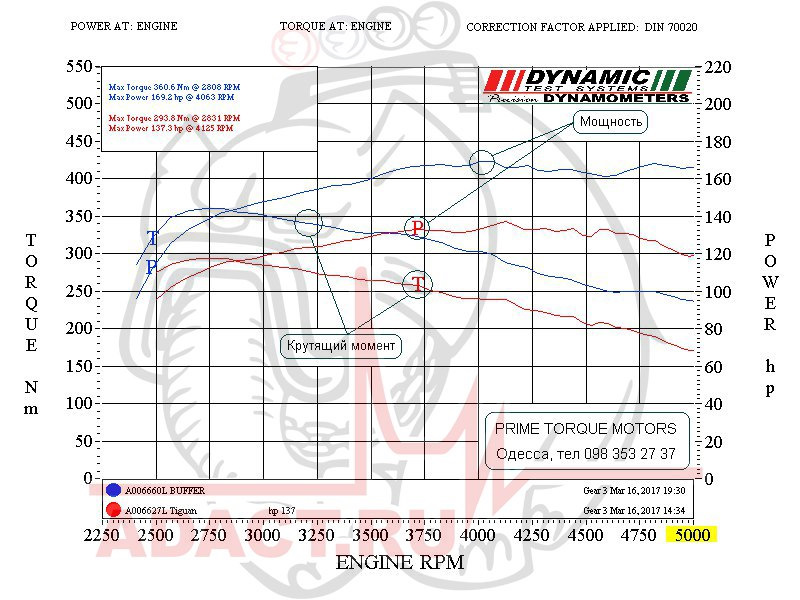Screen dimensions: 800x600
Task: Click the 'hp 137' note in legend
Action: click(282, 511)
